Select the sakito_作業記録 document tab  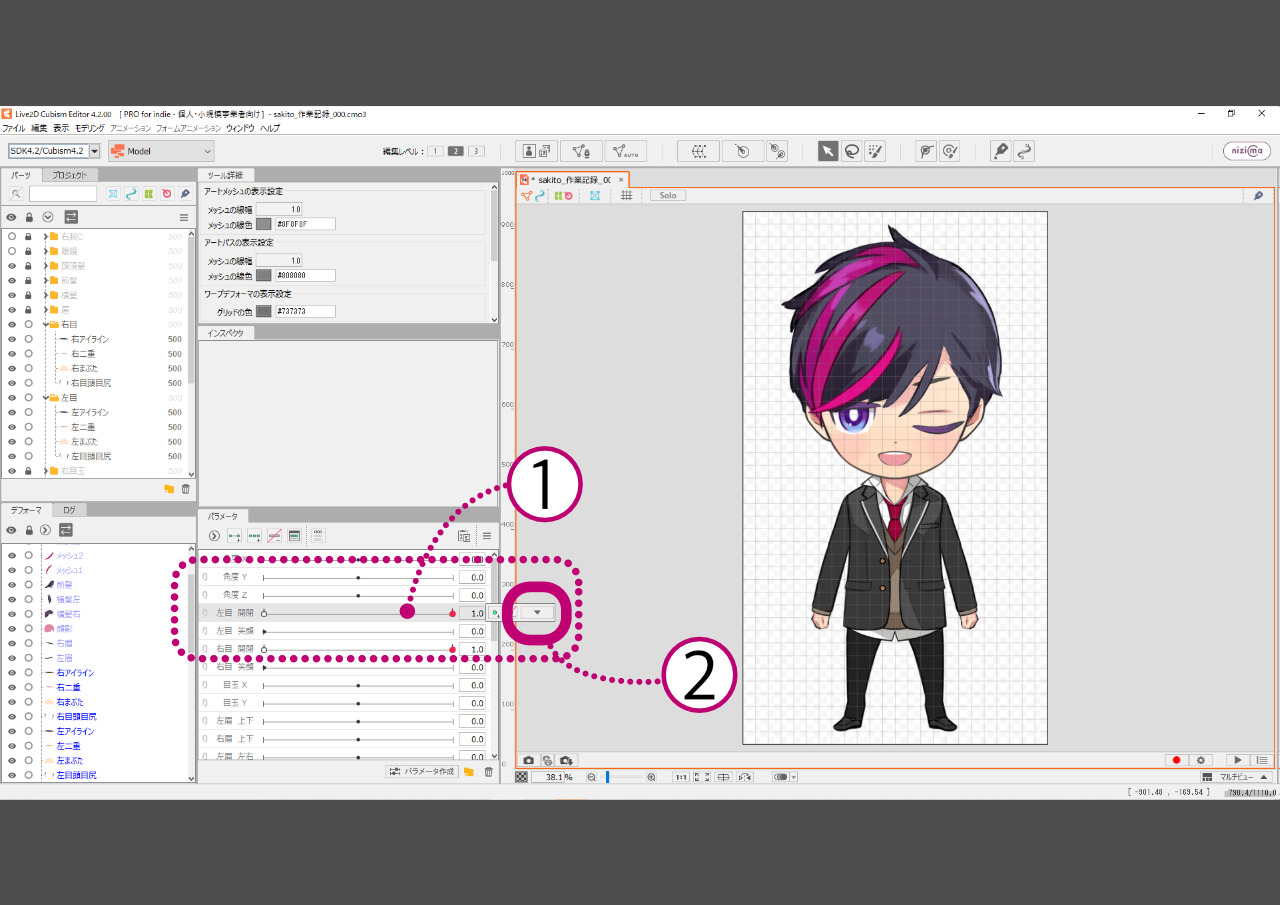[573, 180]
